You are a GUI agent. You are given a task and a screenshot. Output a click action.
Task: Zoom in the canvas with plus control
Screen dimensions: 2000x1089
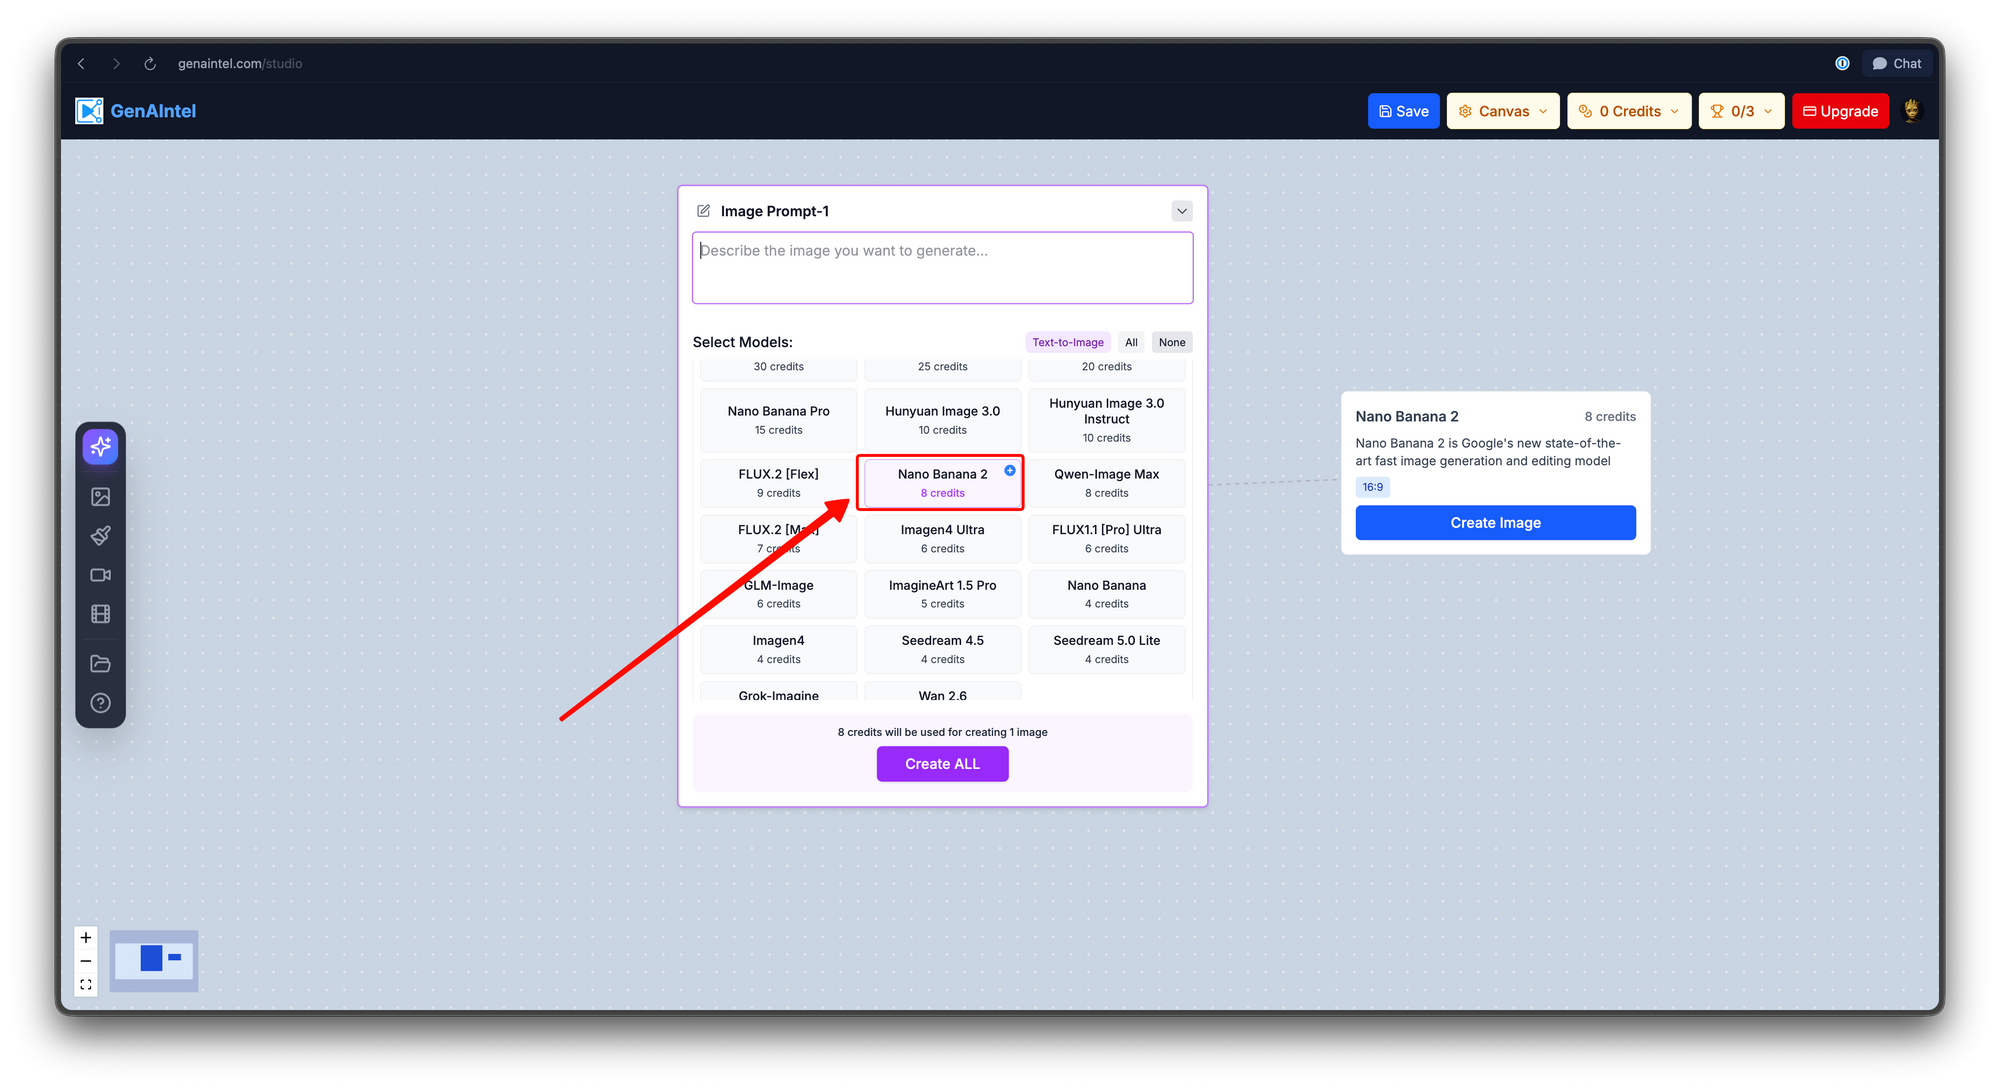tap(86, 938)
